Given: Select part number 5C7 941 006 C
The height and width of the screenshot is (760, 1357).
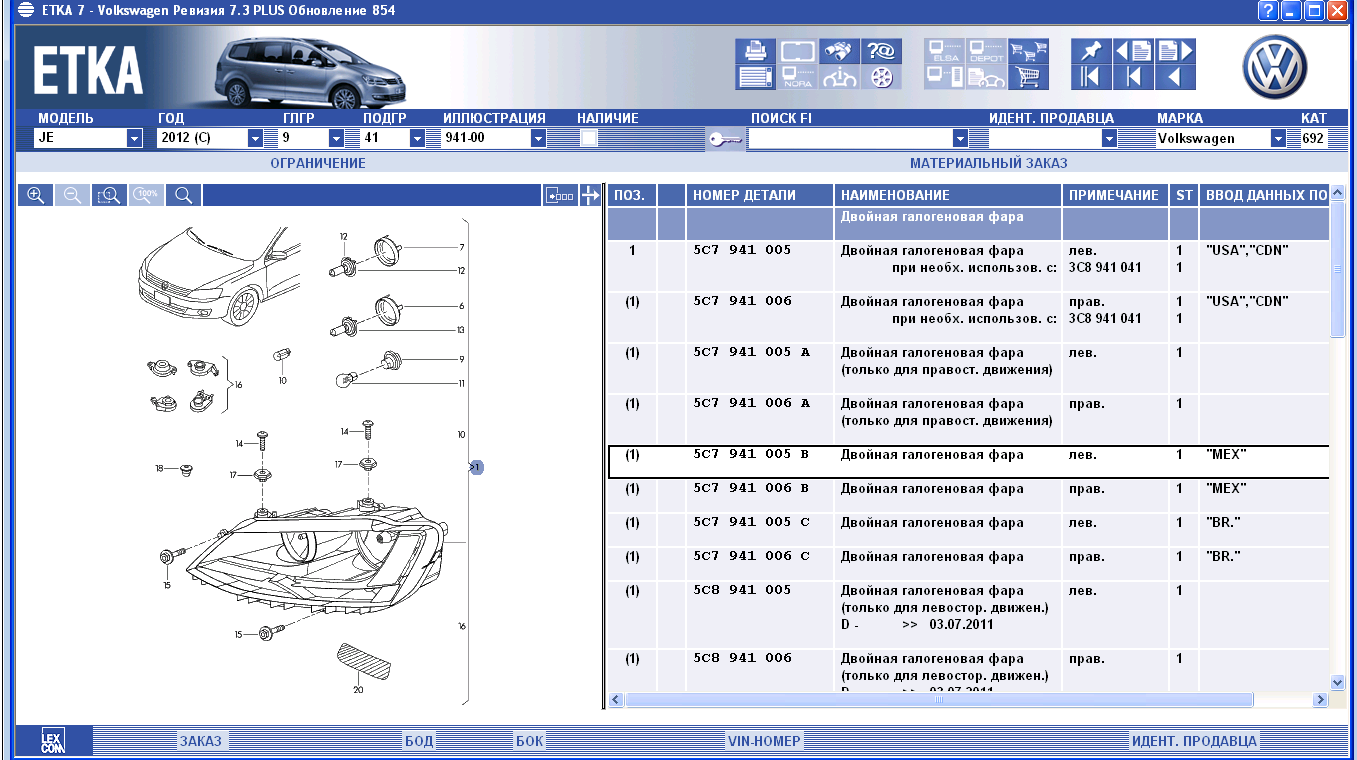Looking at the screenshot, I should coord(751,556).
